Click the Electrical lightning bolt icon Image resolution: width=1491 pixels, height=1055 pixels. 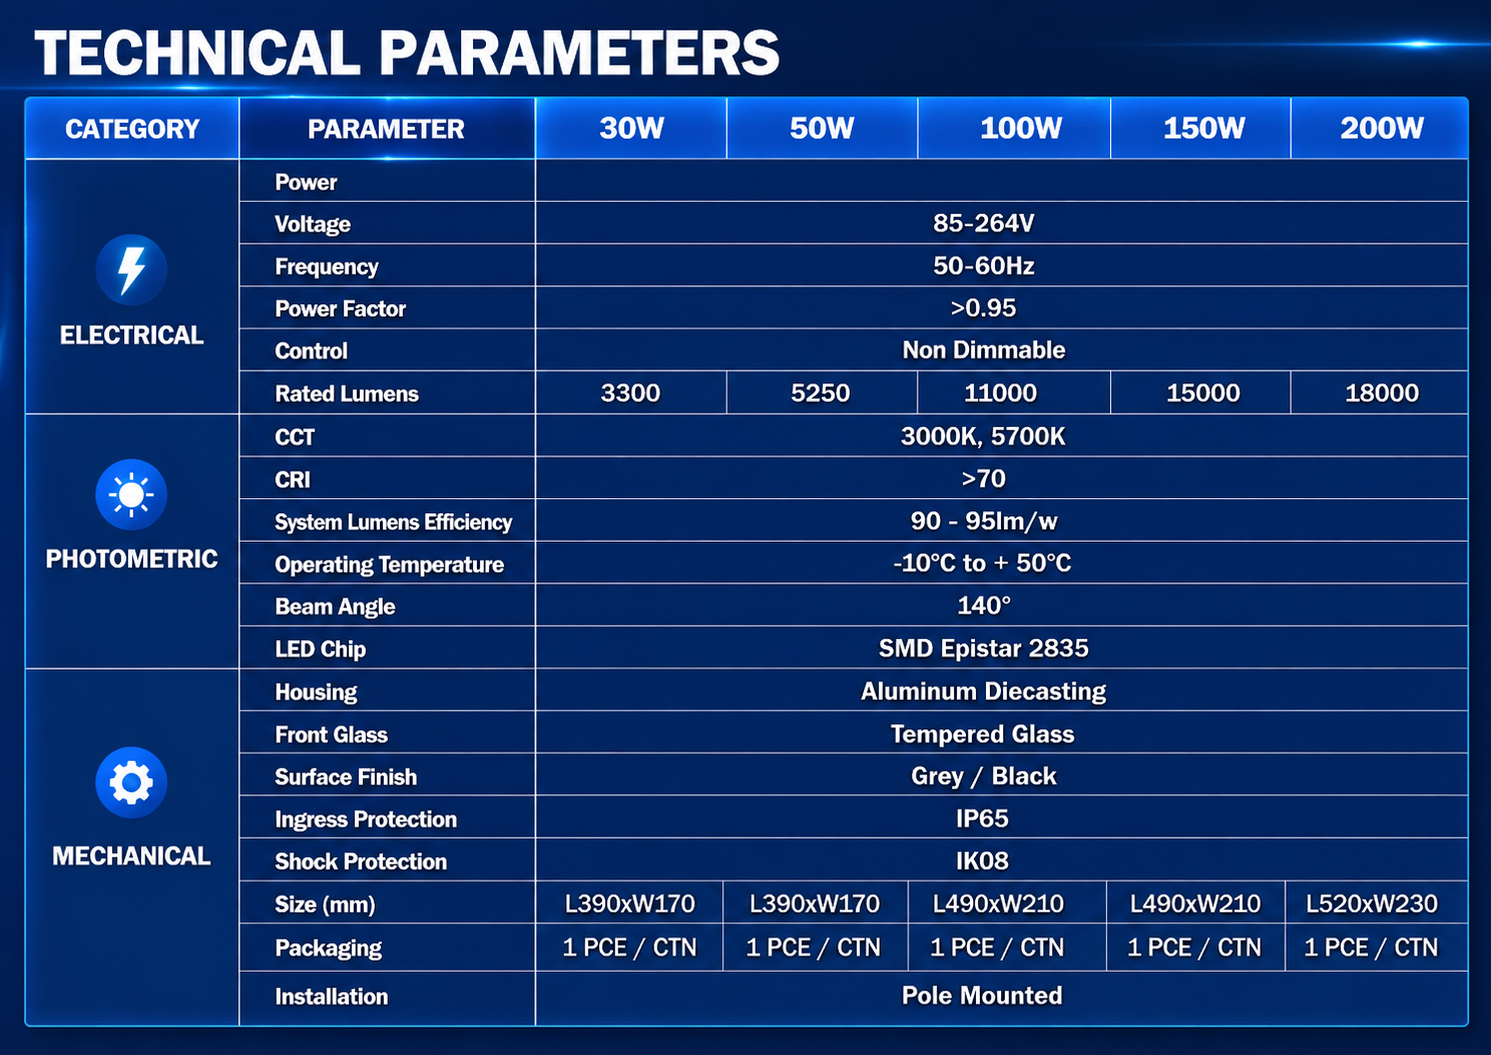coord(131,270)
